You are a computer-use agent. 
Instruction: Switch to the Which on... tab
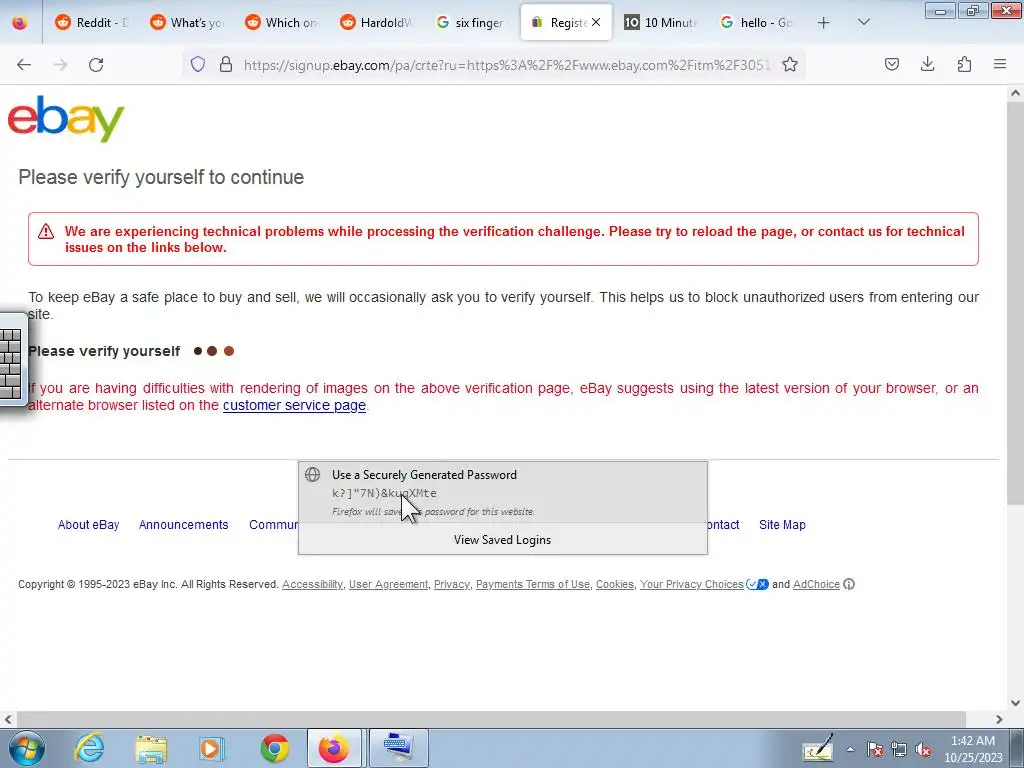pos(281,22)
